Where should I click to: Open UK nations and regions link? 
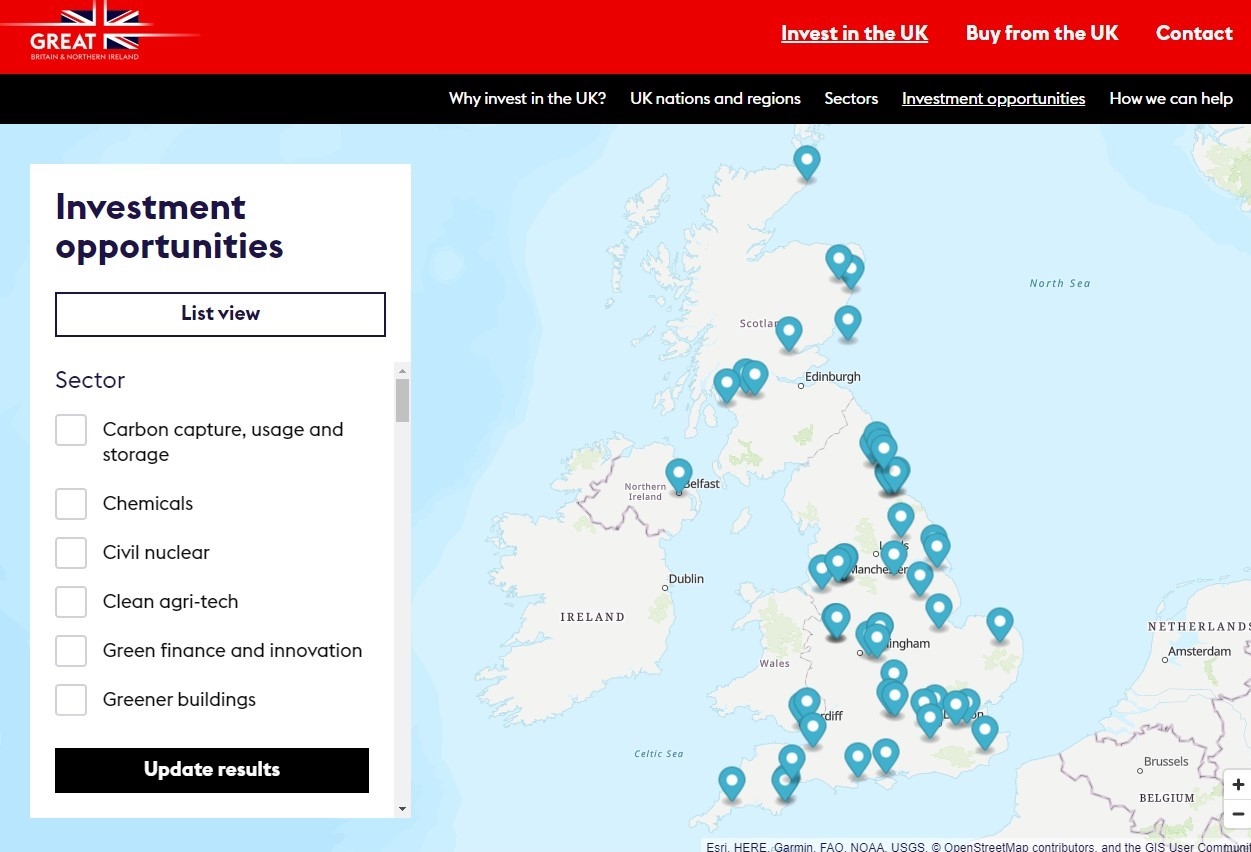715,99
